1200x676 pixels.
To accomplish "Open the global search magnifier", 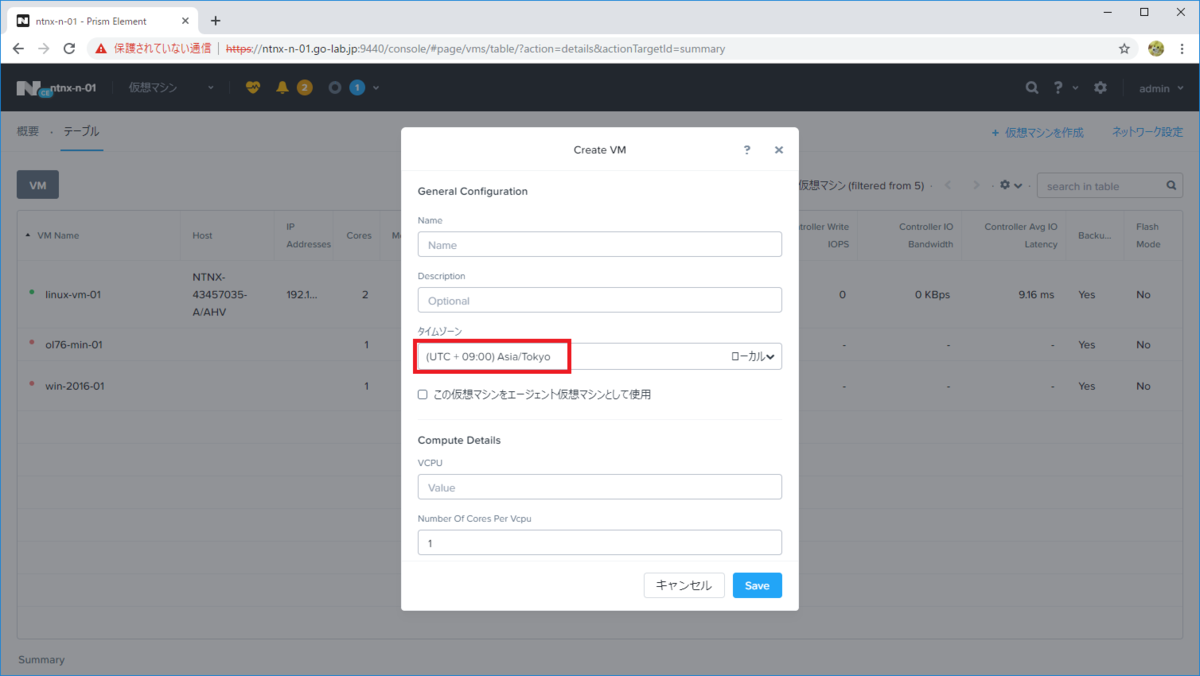I will coord(1032,87).
